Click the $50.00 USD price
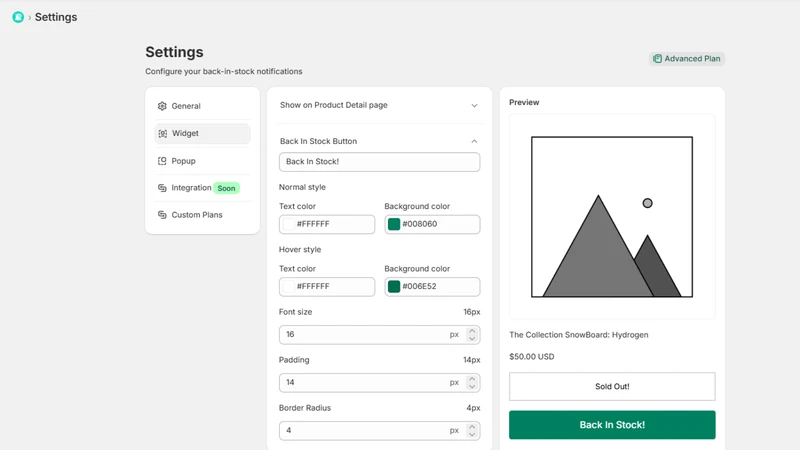 tap(532, 357)
